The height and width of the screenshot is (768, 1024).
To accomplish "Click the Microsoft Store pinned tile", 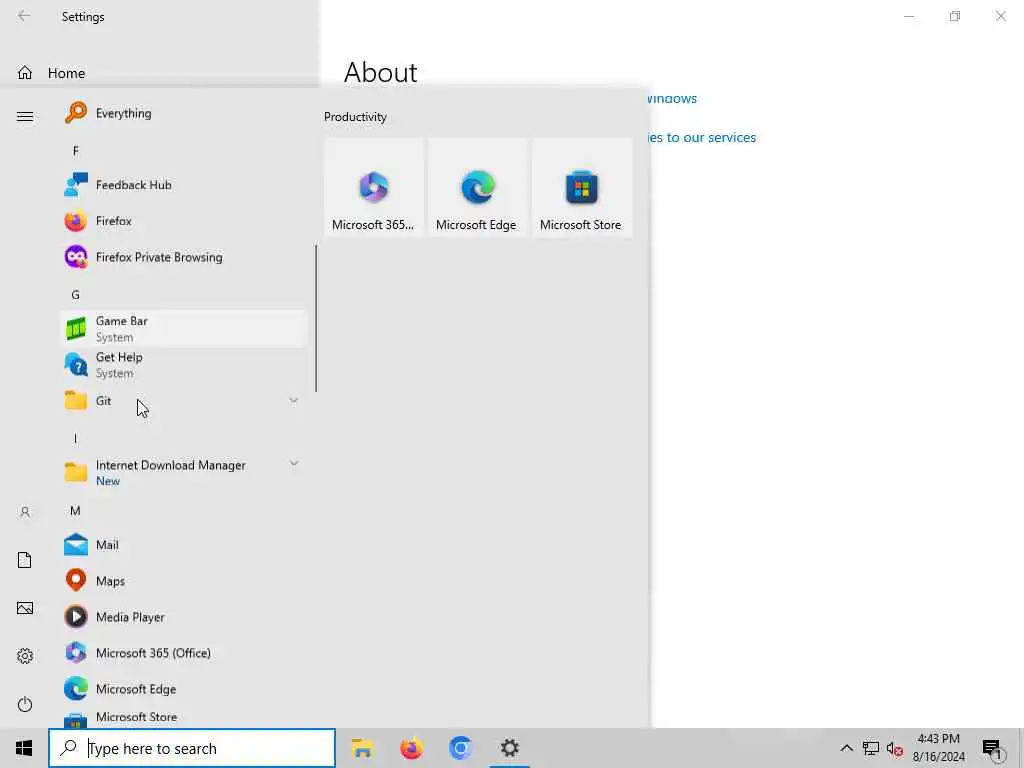I will click(x=582, y=188).
